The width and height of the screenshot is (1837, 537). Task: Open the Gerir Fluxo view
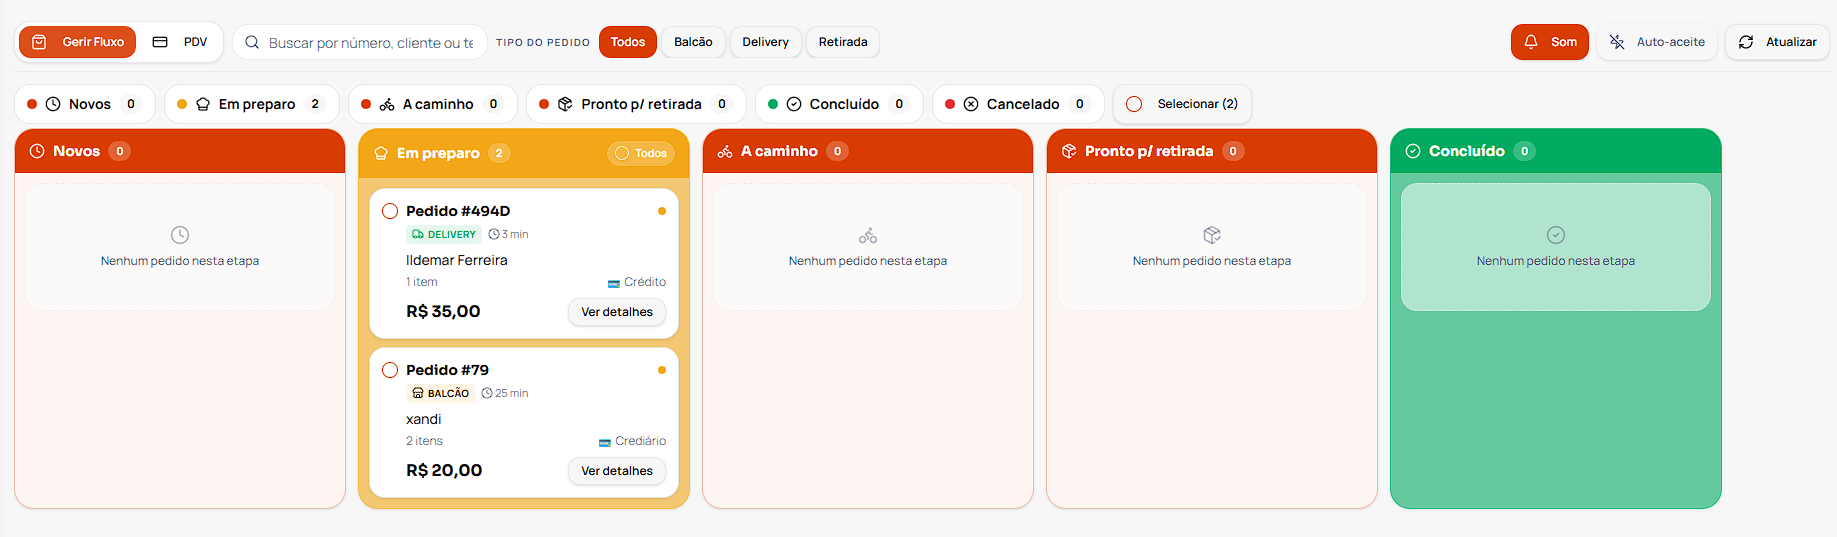[x=78, y=42]
